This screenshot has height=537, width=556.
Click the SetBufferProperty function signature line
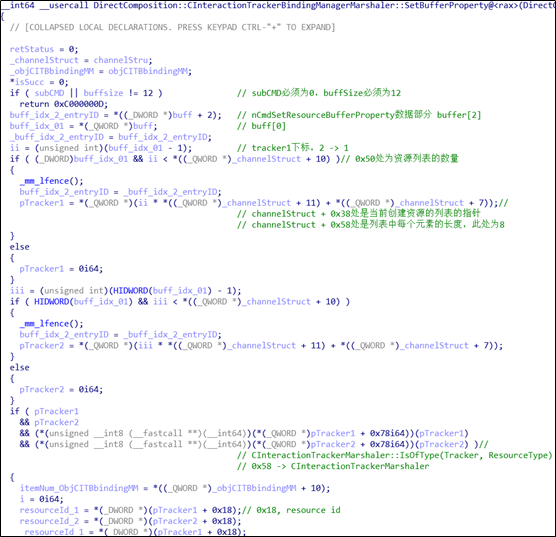(x=278, y=6)
